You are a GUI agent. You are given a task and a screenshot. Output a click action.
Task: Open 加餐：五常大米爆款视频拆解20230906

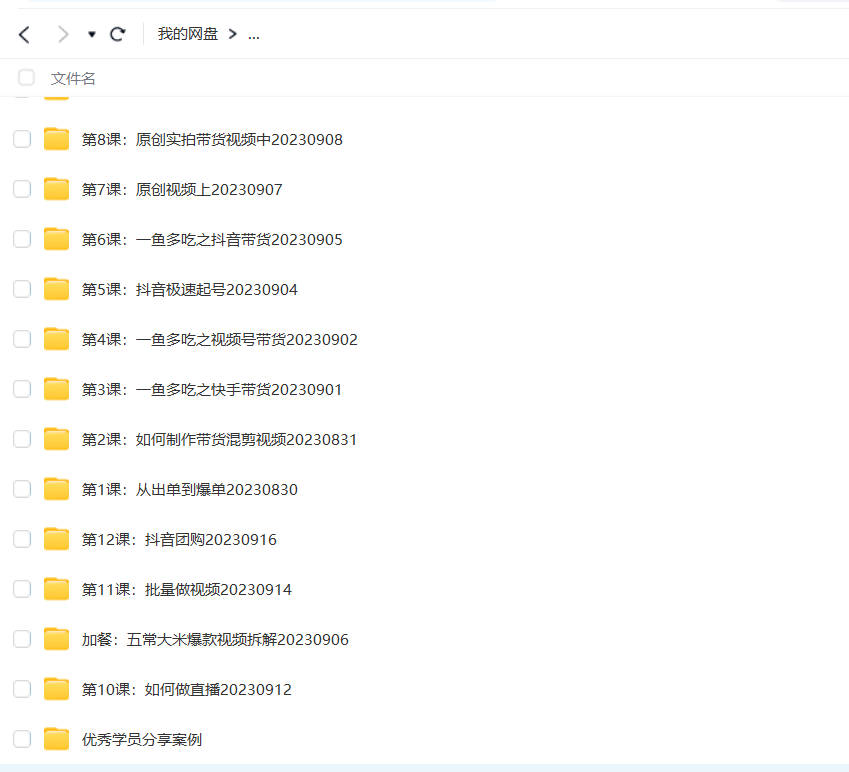pos(215,639)
